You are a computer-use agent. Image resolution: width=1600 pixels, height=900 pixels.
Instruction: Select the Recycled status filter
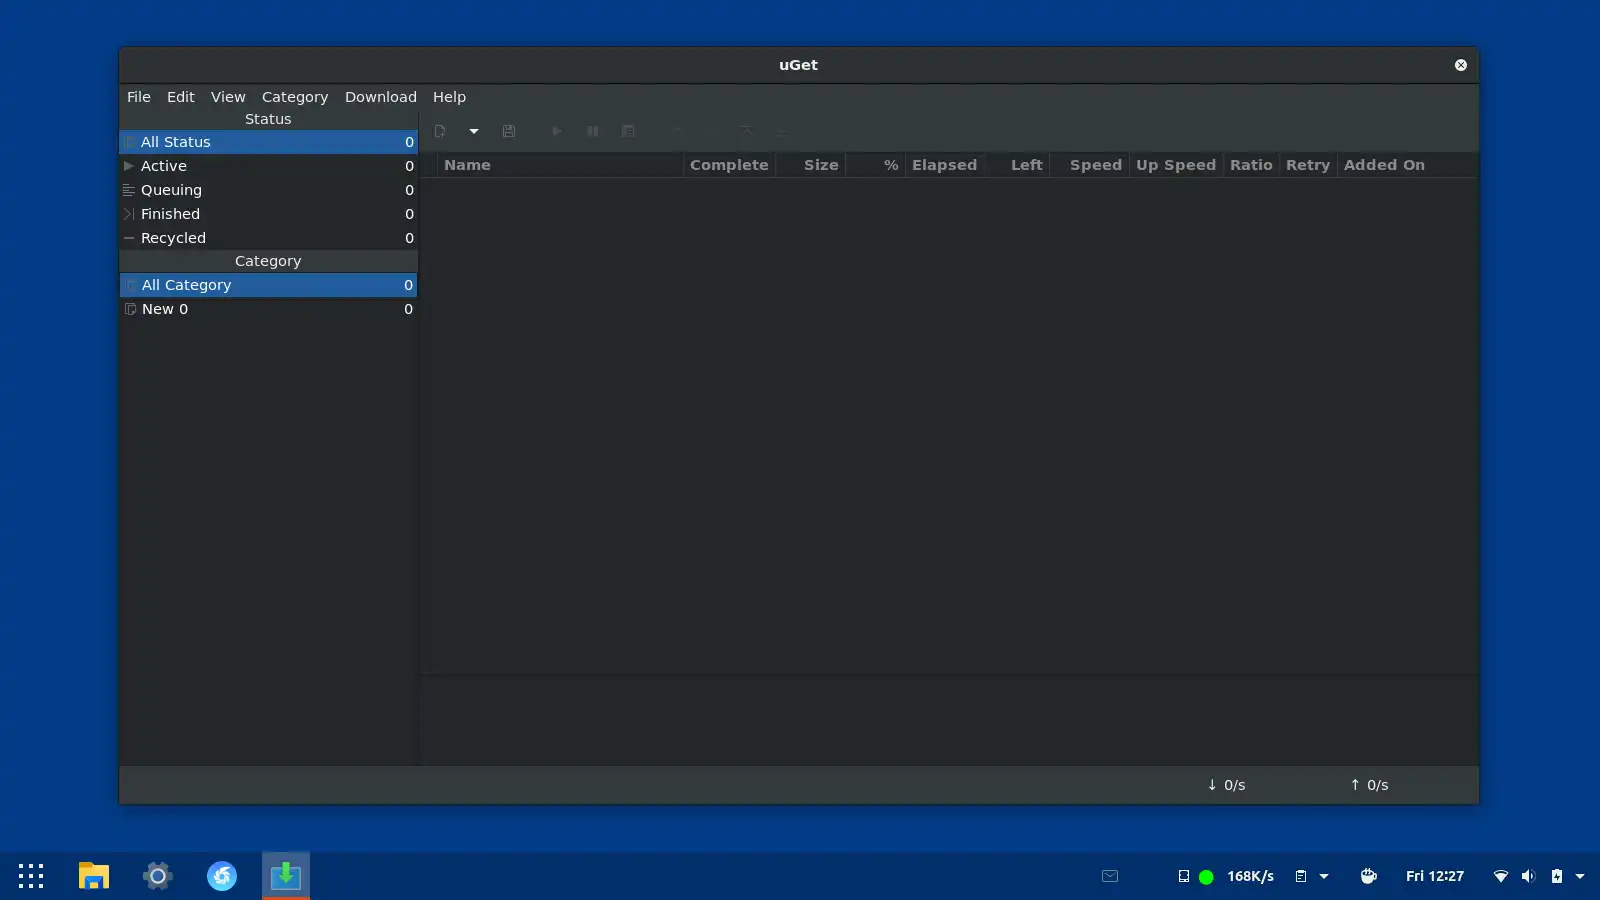[x=268, y=238]
